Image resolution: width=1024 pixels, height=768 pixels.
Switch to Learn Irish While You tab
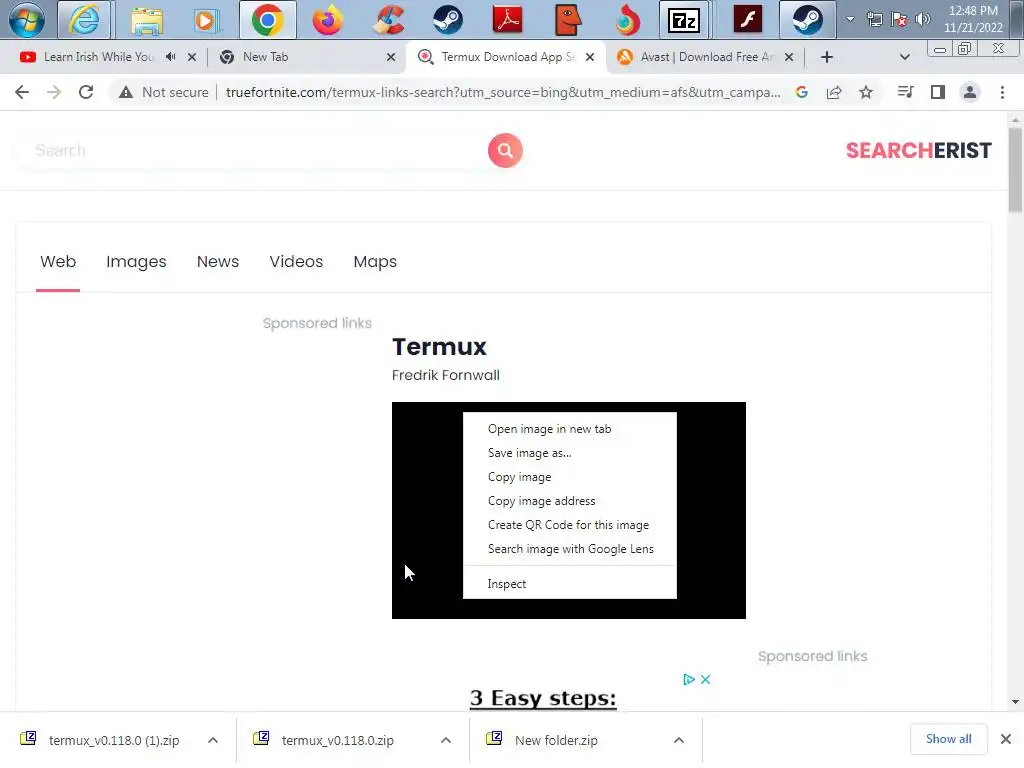point(98,57)
